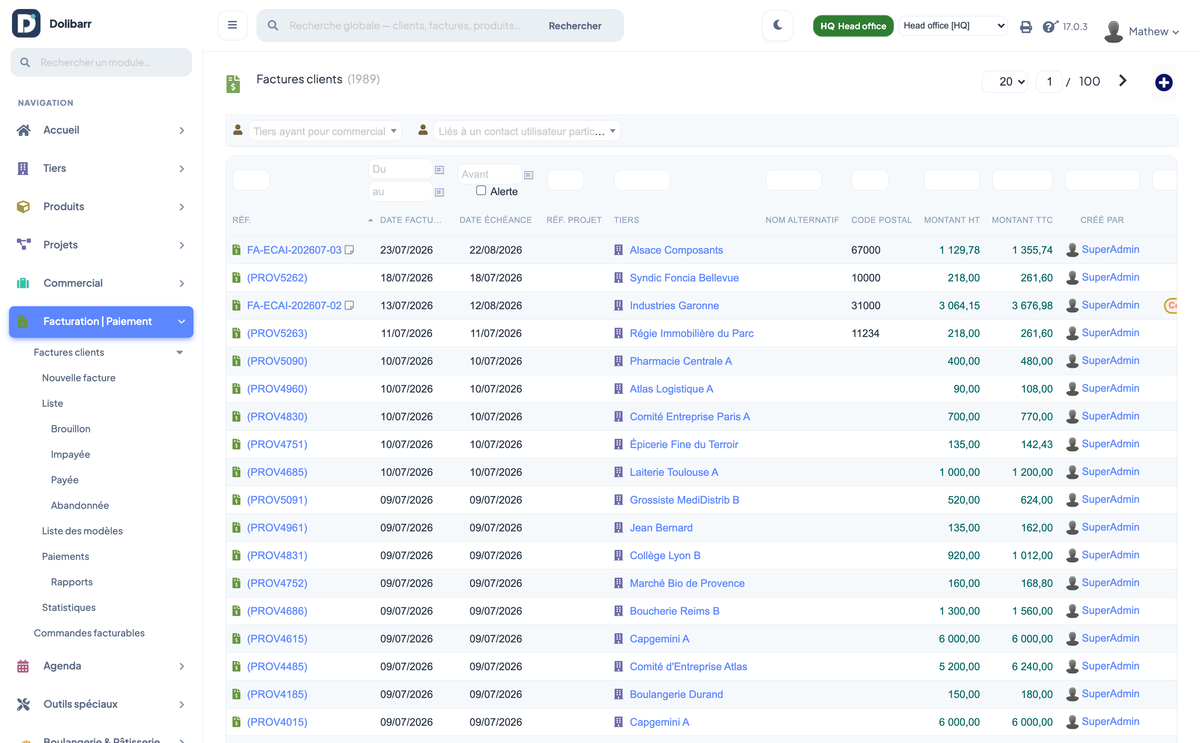Click invoice icon of (PROV5262) row
This screenshot has width=1200, height=743.
pyautogui.click(x=237, y=278)
